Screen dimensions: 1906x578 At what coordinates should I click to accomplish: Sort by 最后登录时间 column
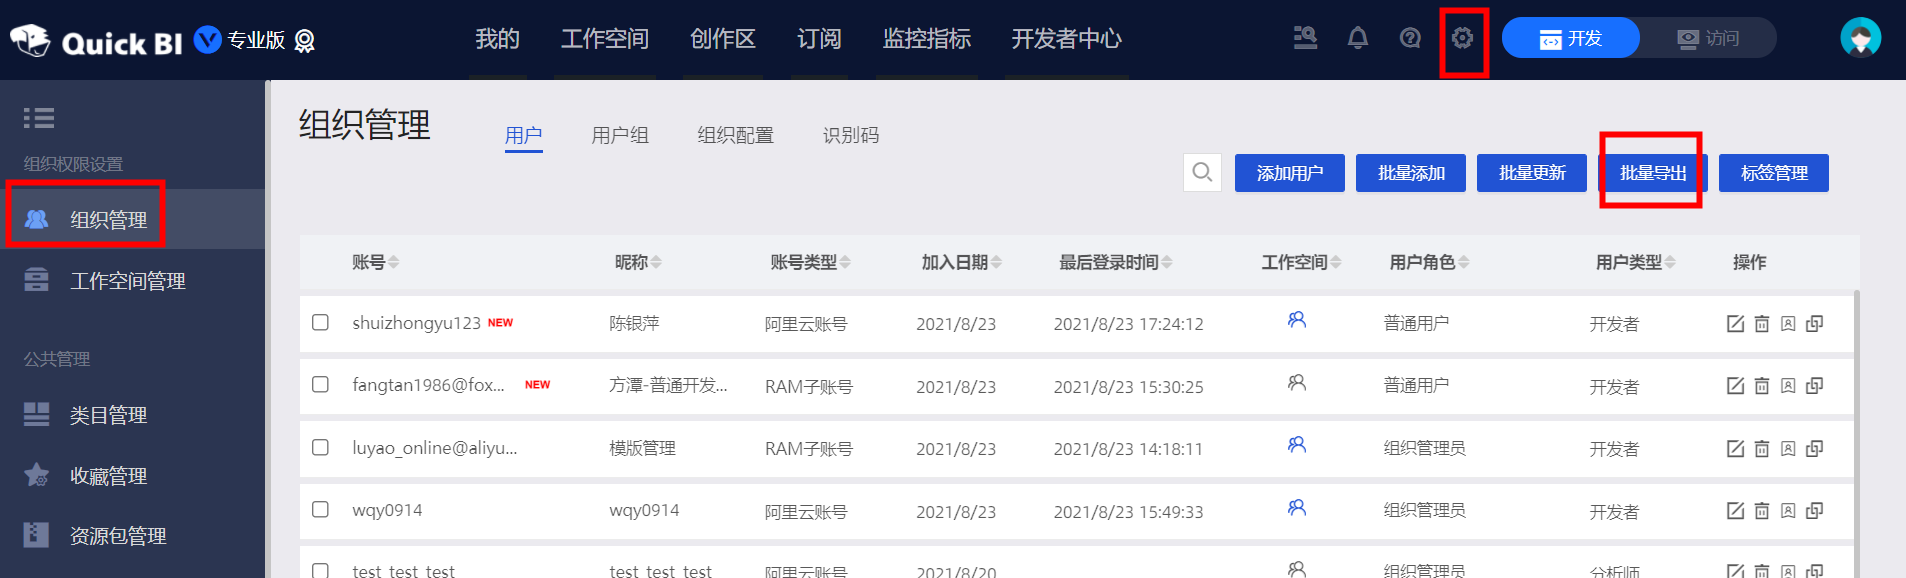pos(1167,262)
